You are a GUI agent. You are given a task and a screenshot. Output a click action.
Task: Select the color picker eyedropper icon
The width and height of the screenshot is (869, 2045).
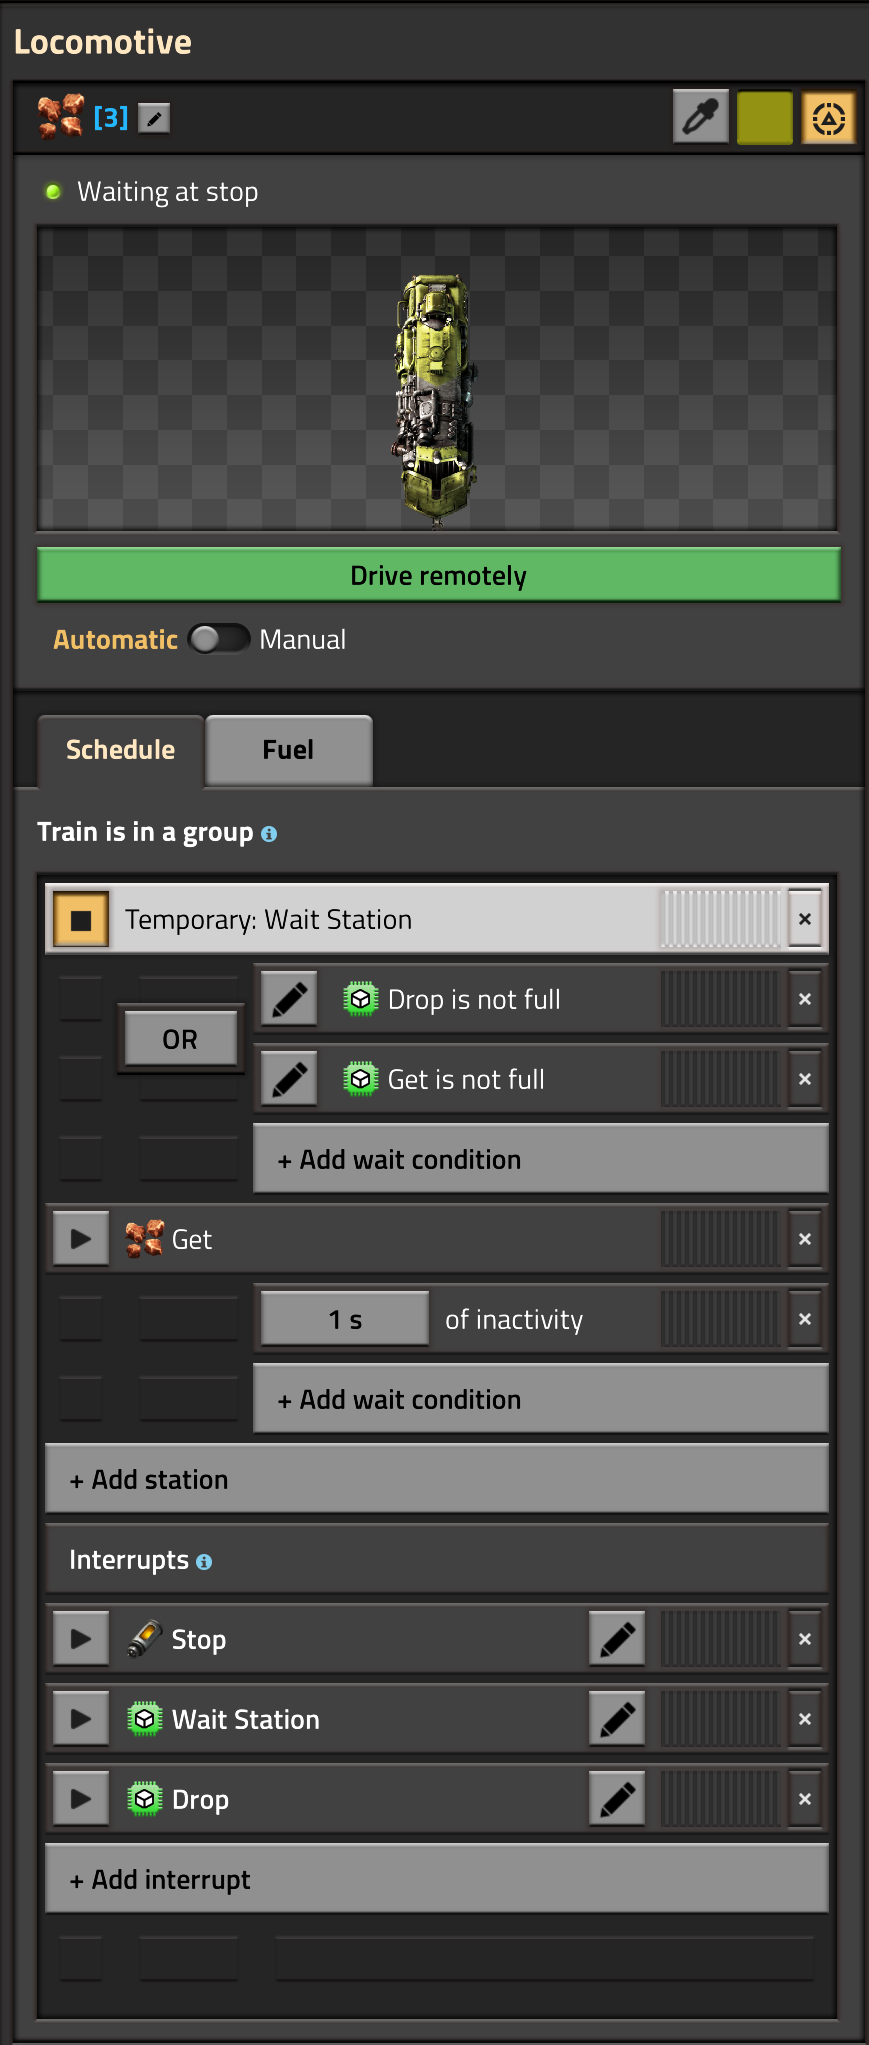[701, 118]
